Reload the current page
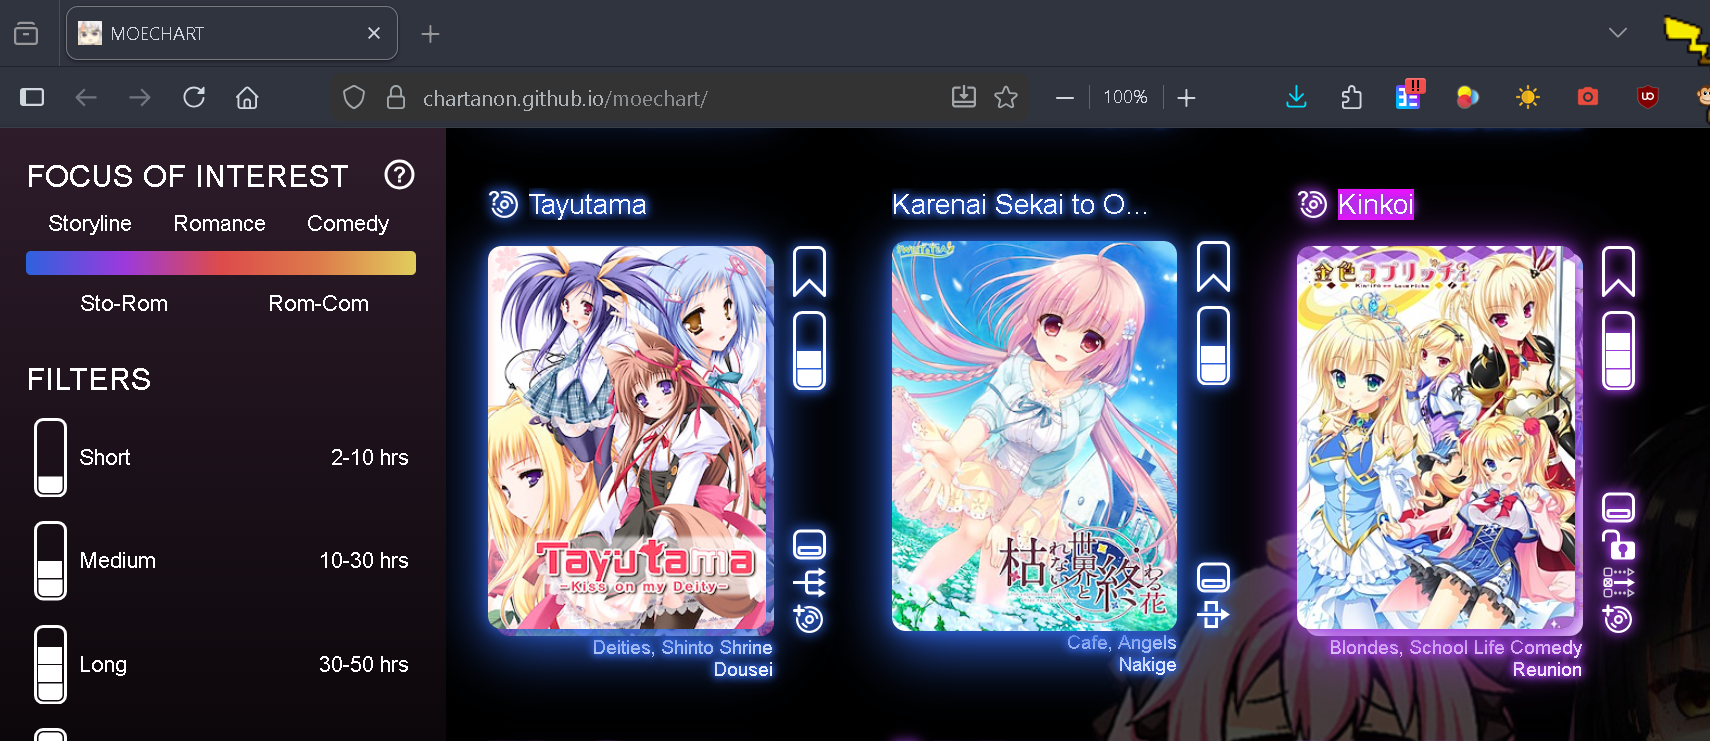The width and height of the screenshot is (1710, 741). pyautogui.click(x=194, y=97)
